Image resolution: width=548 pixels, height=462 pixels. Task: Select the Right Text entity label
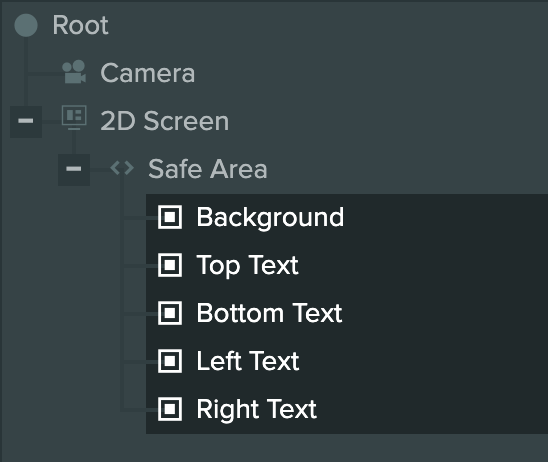pos(257,410)
